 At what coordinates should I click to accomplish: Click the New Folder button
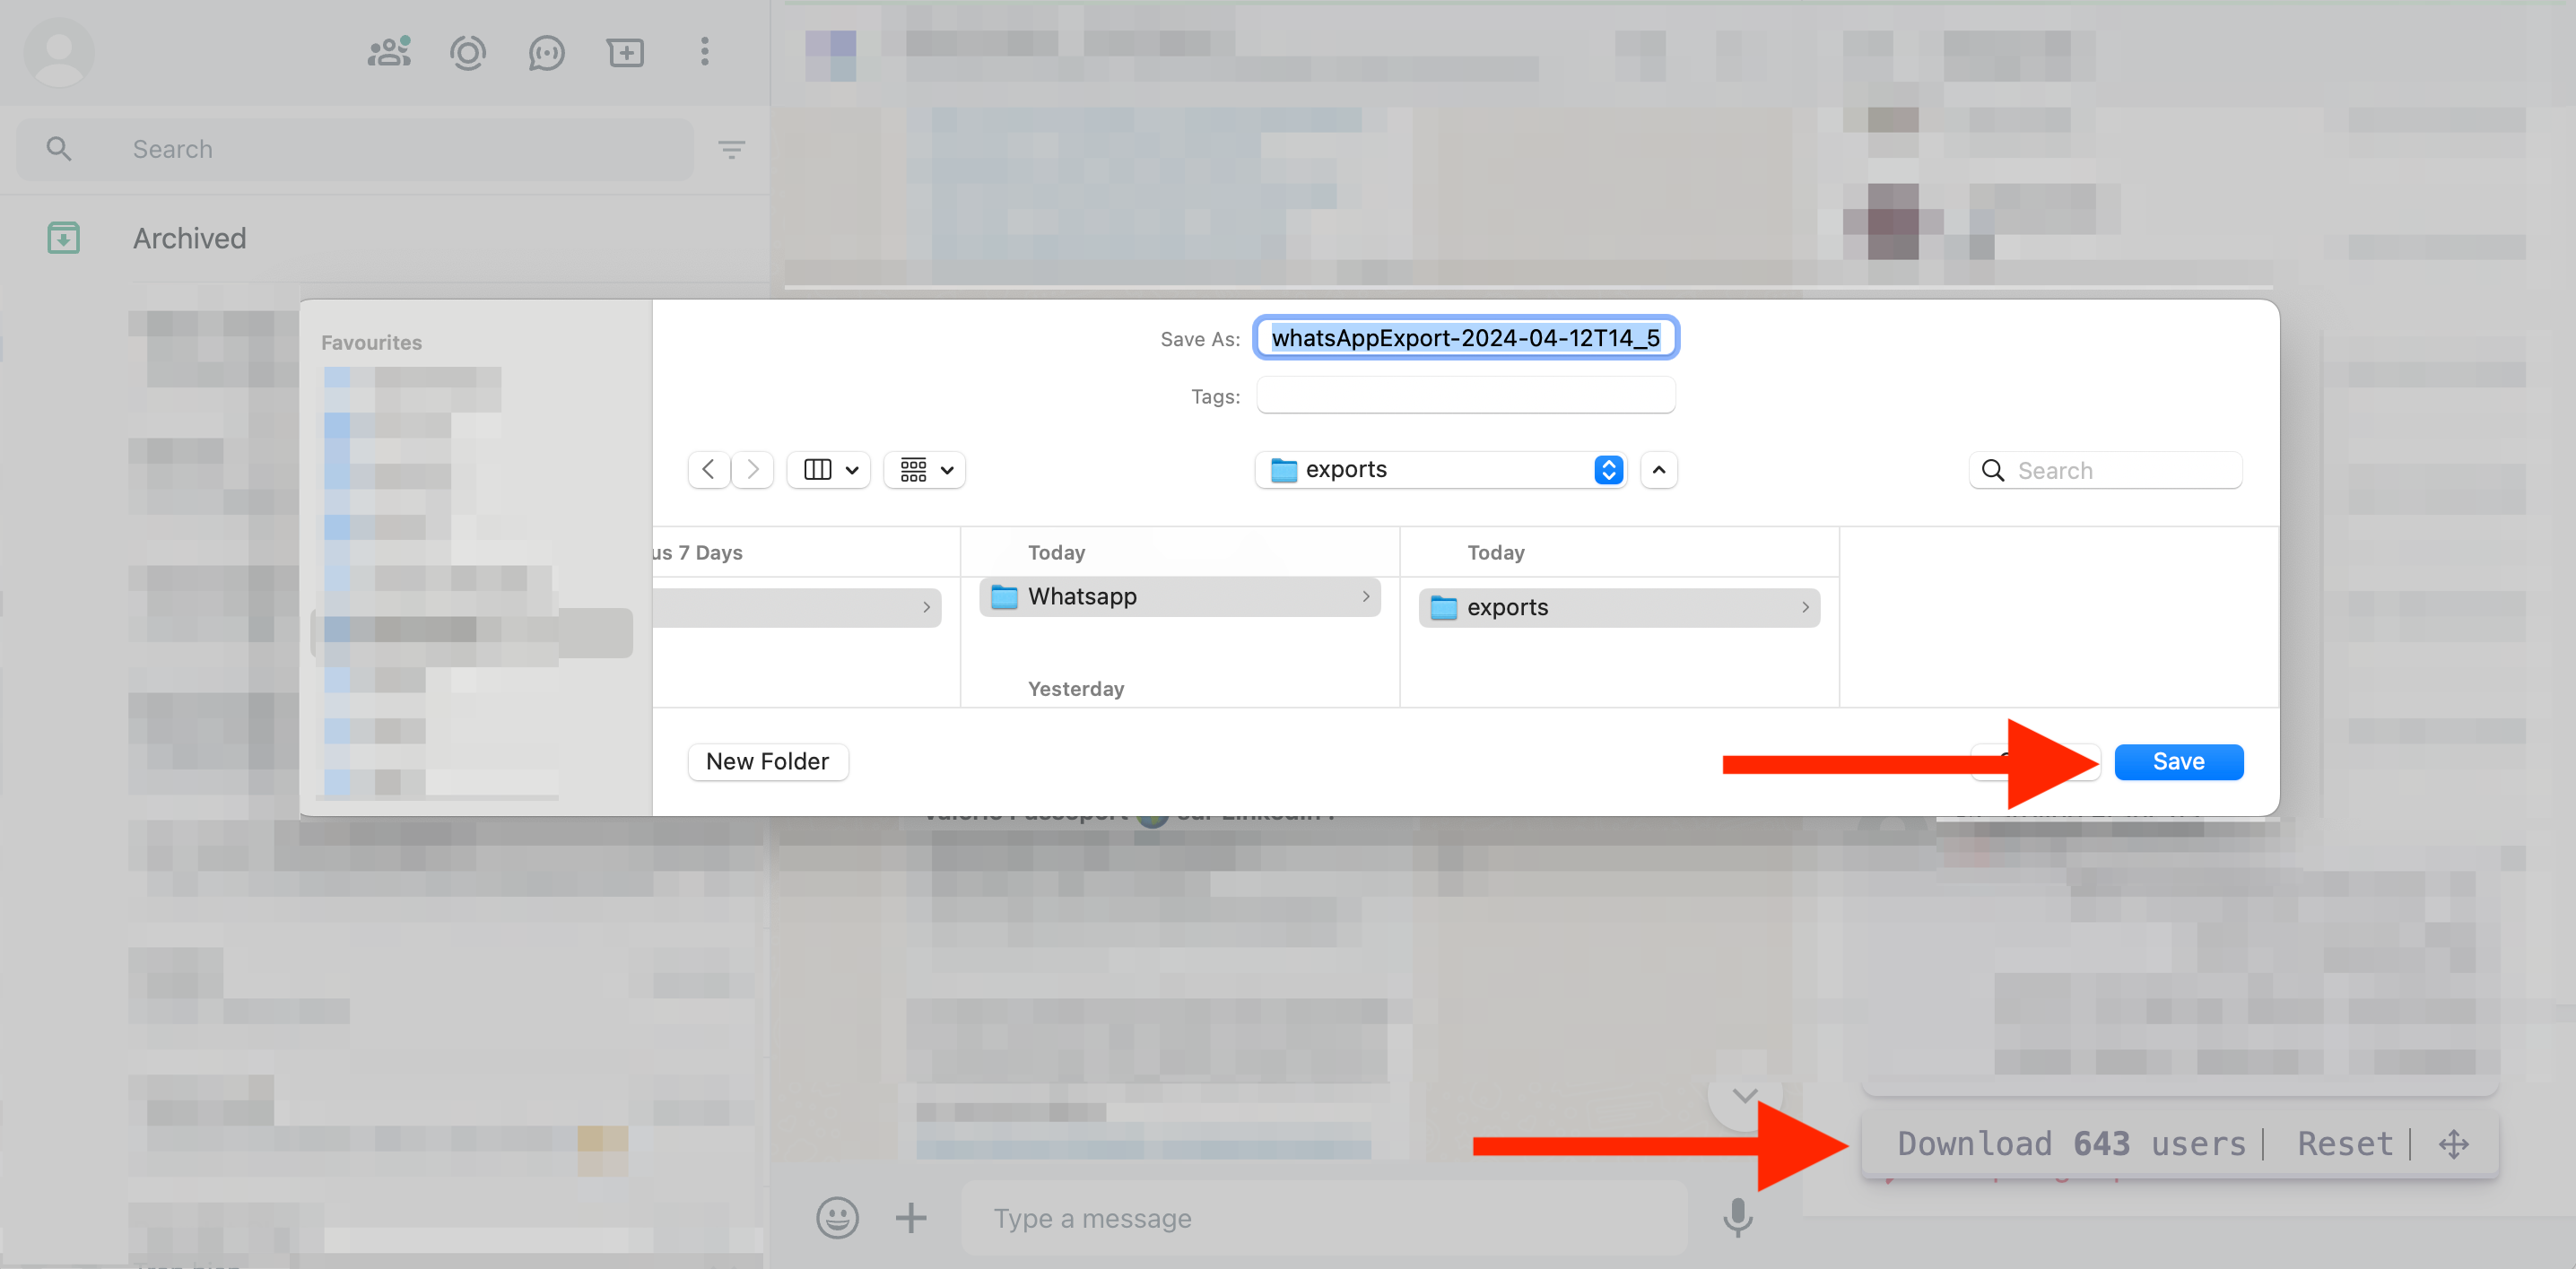(767, 761)
